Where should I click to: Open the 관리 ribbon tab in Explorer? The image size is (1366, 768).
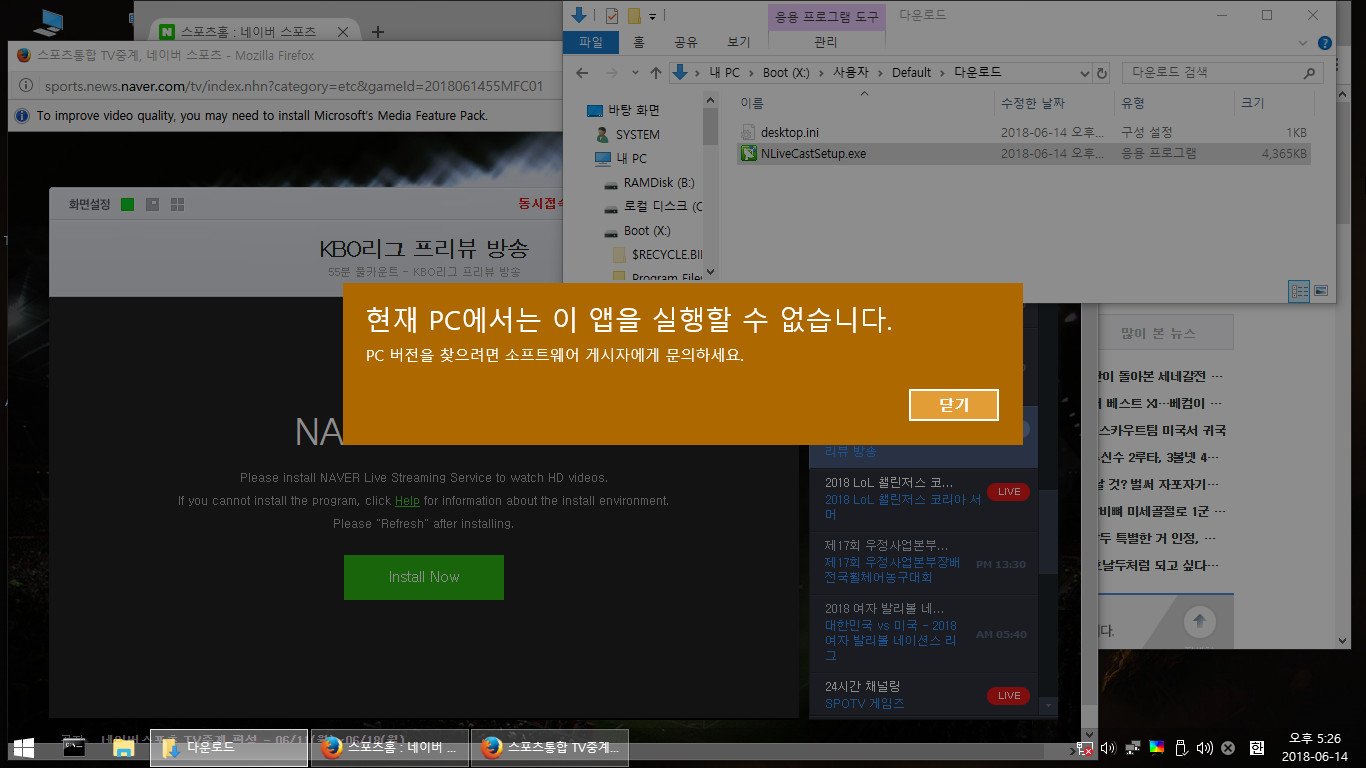[826, 42]
